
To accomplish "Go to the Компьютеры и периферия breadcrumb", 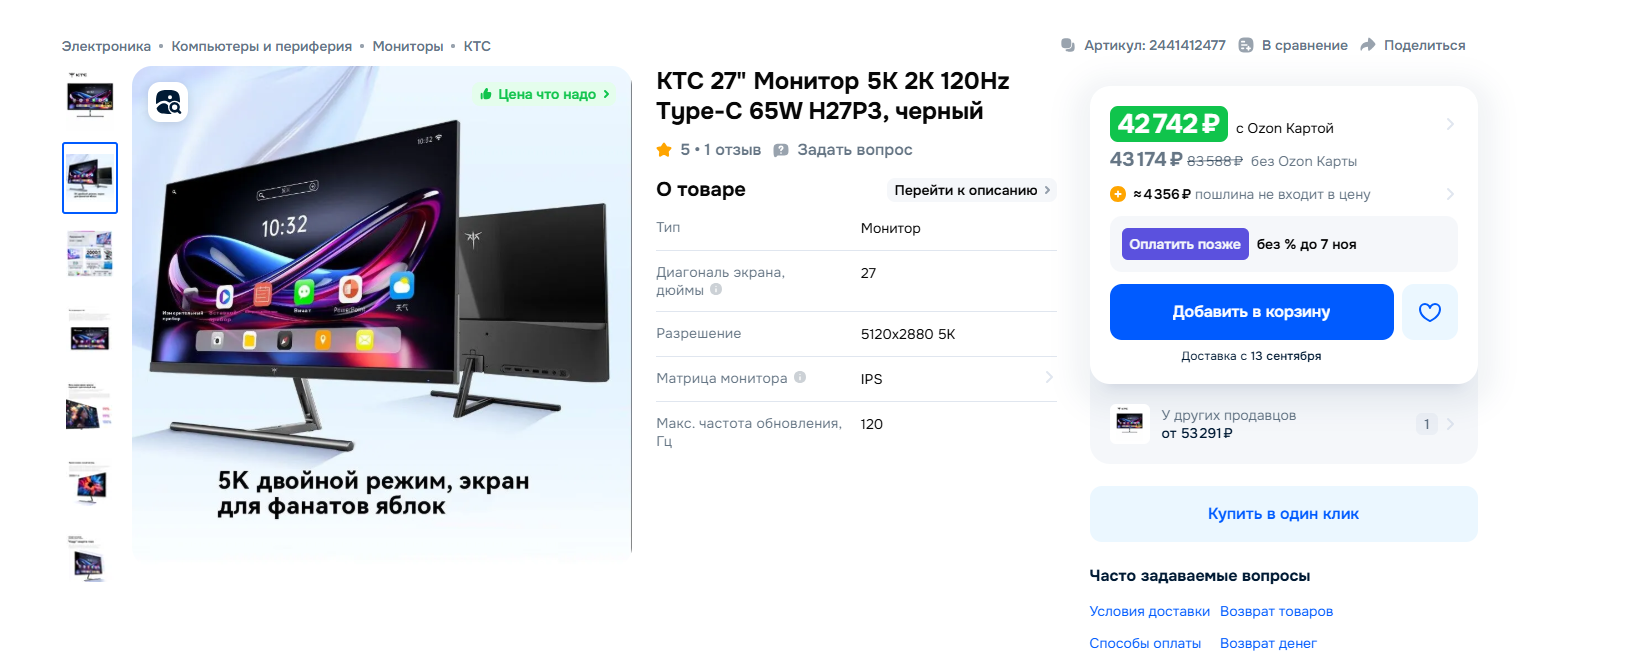I will (x=262, y=46).
